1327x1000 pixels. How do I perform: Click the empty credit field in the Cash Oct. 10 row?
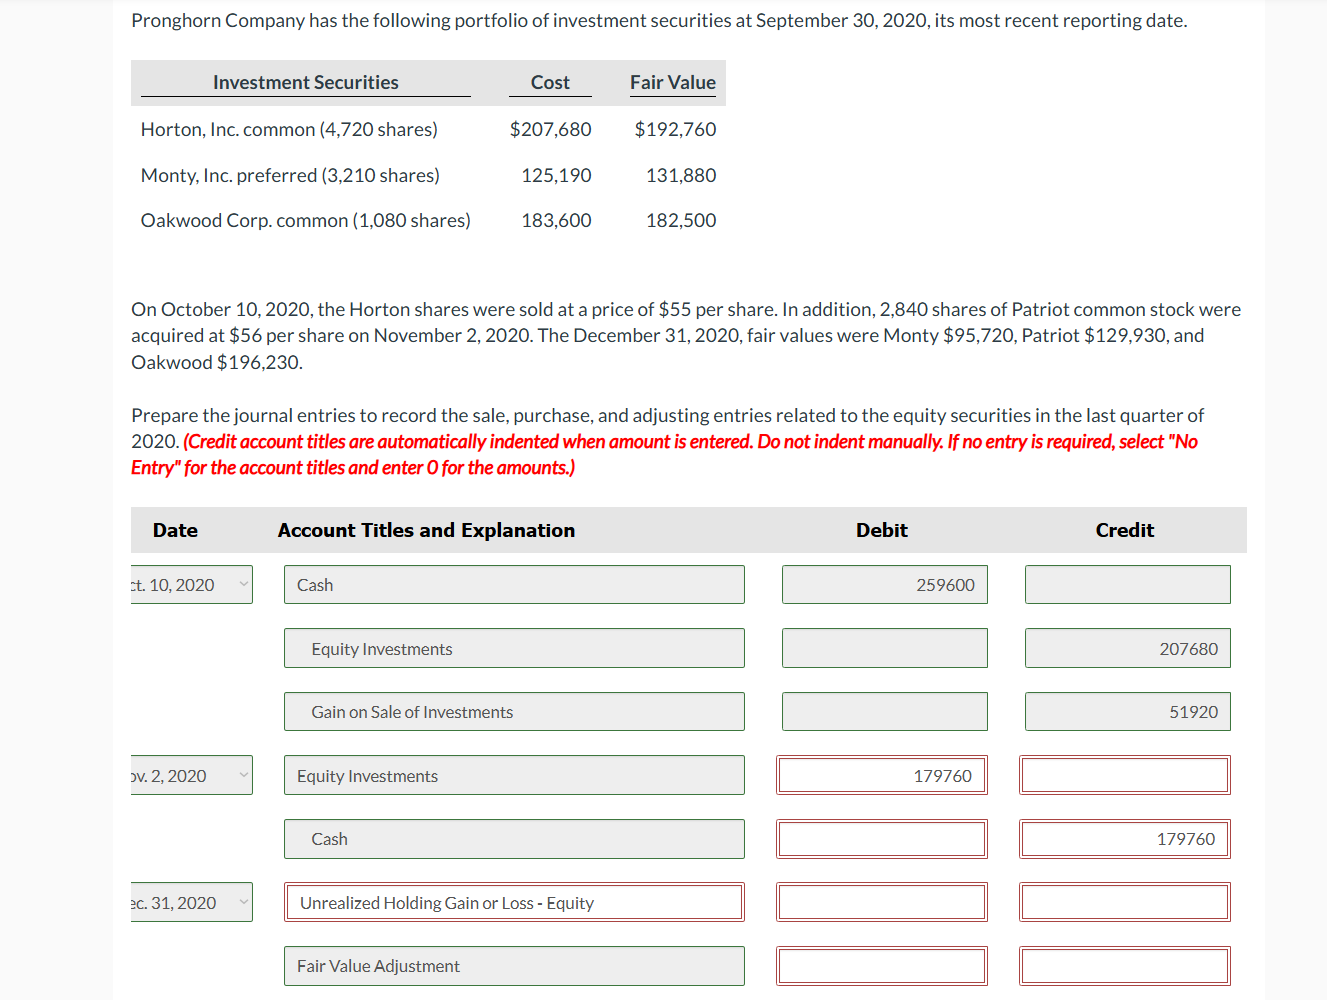(x=1128, y=585)
